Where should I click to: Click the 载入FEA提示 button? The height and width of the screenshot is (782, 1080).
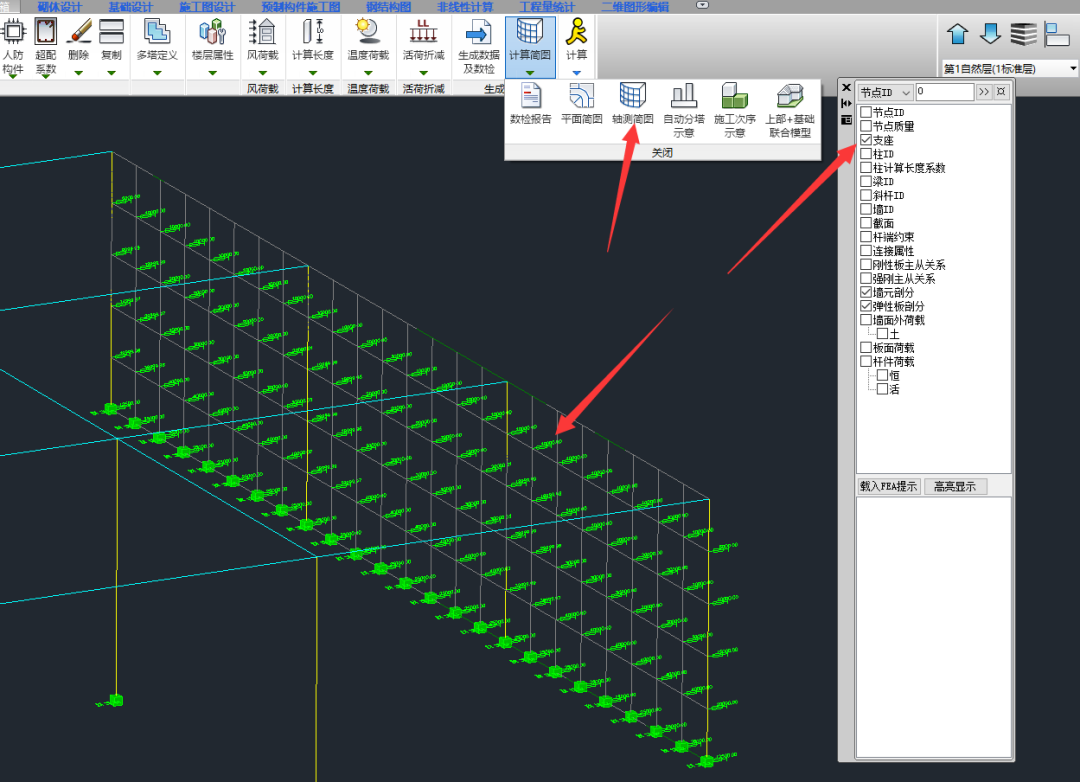pos(889,487)
